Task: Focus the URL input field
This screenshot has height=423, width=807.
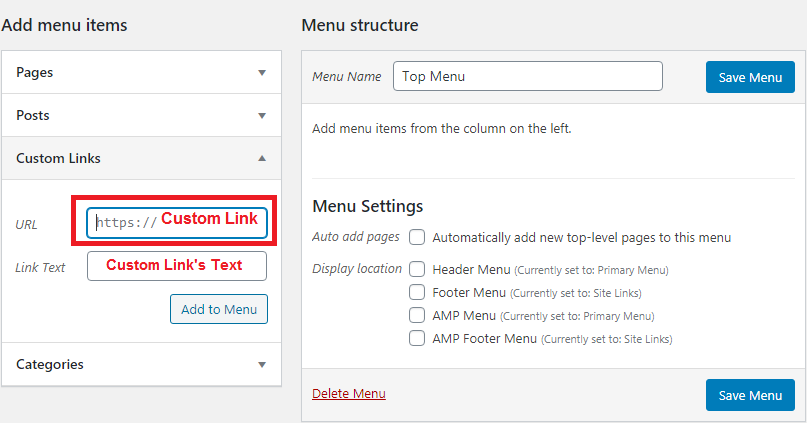Action: [177, 223]
